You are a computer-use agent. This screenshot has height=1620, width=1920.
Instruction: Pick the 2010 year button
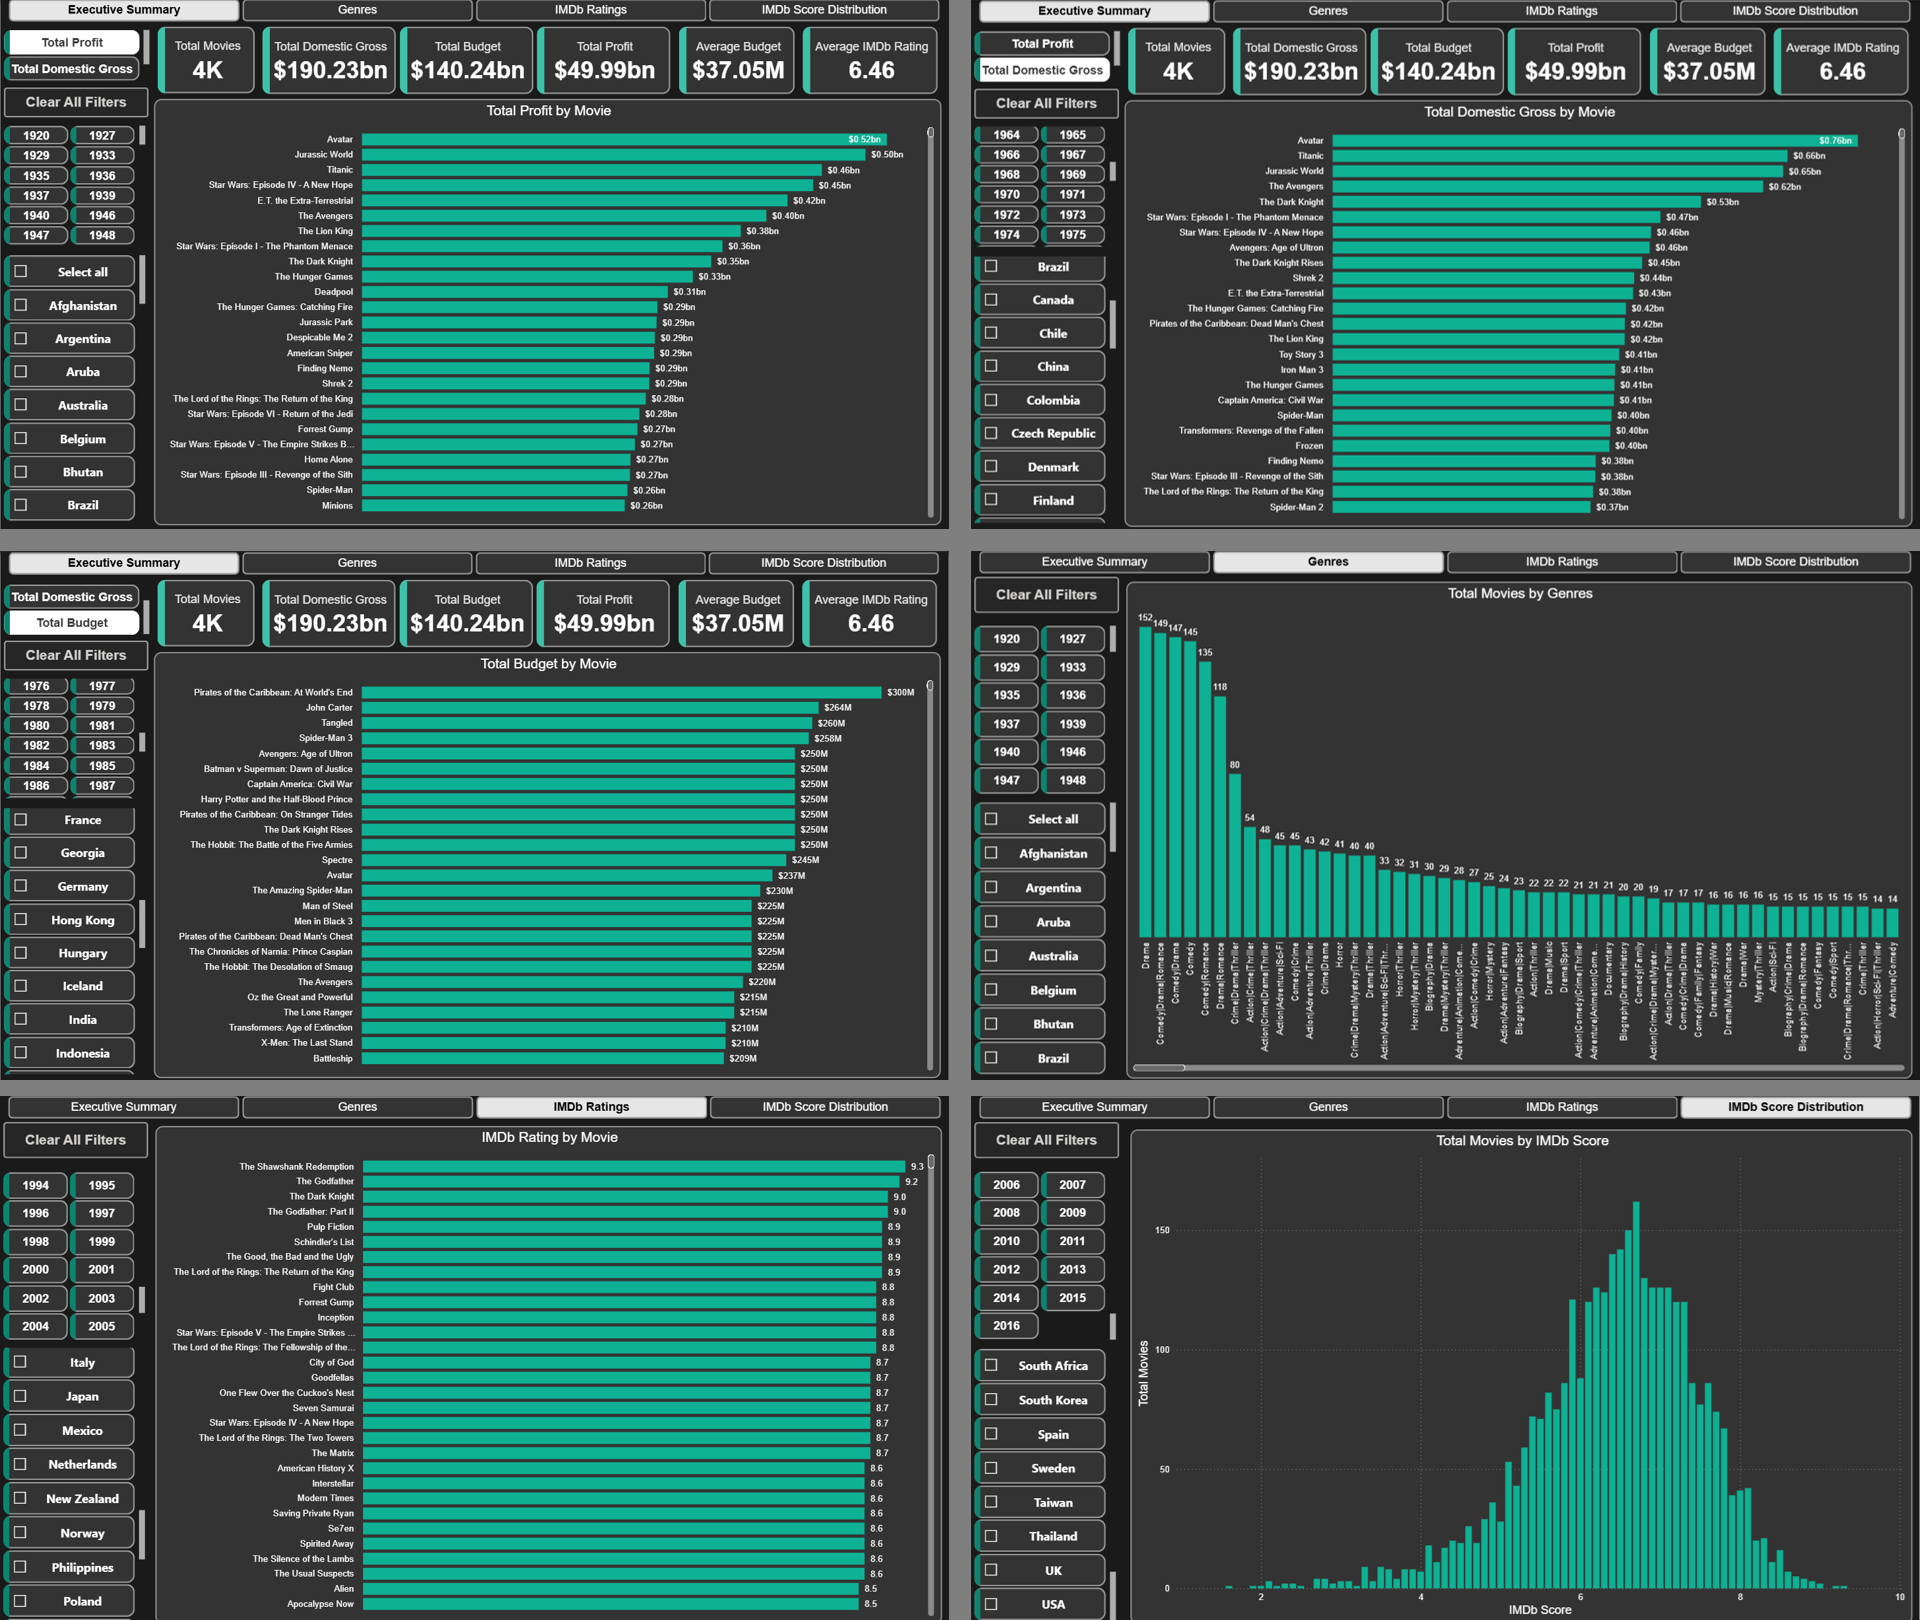click(x=1007, y=1241)
